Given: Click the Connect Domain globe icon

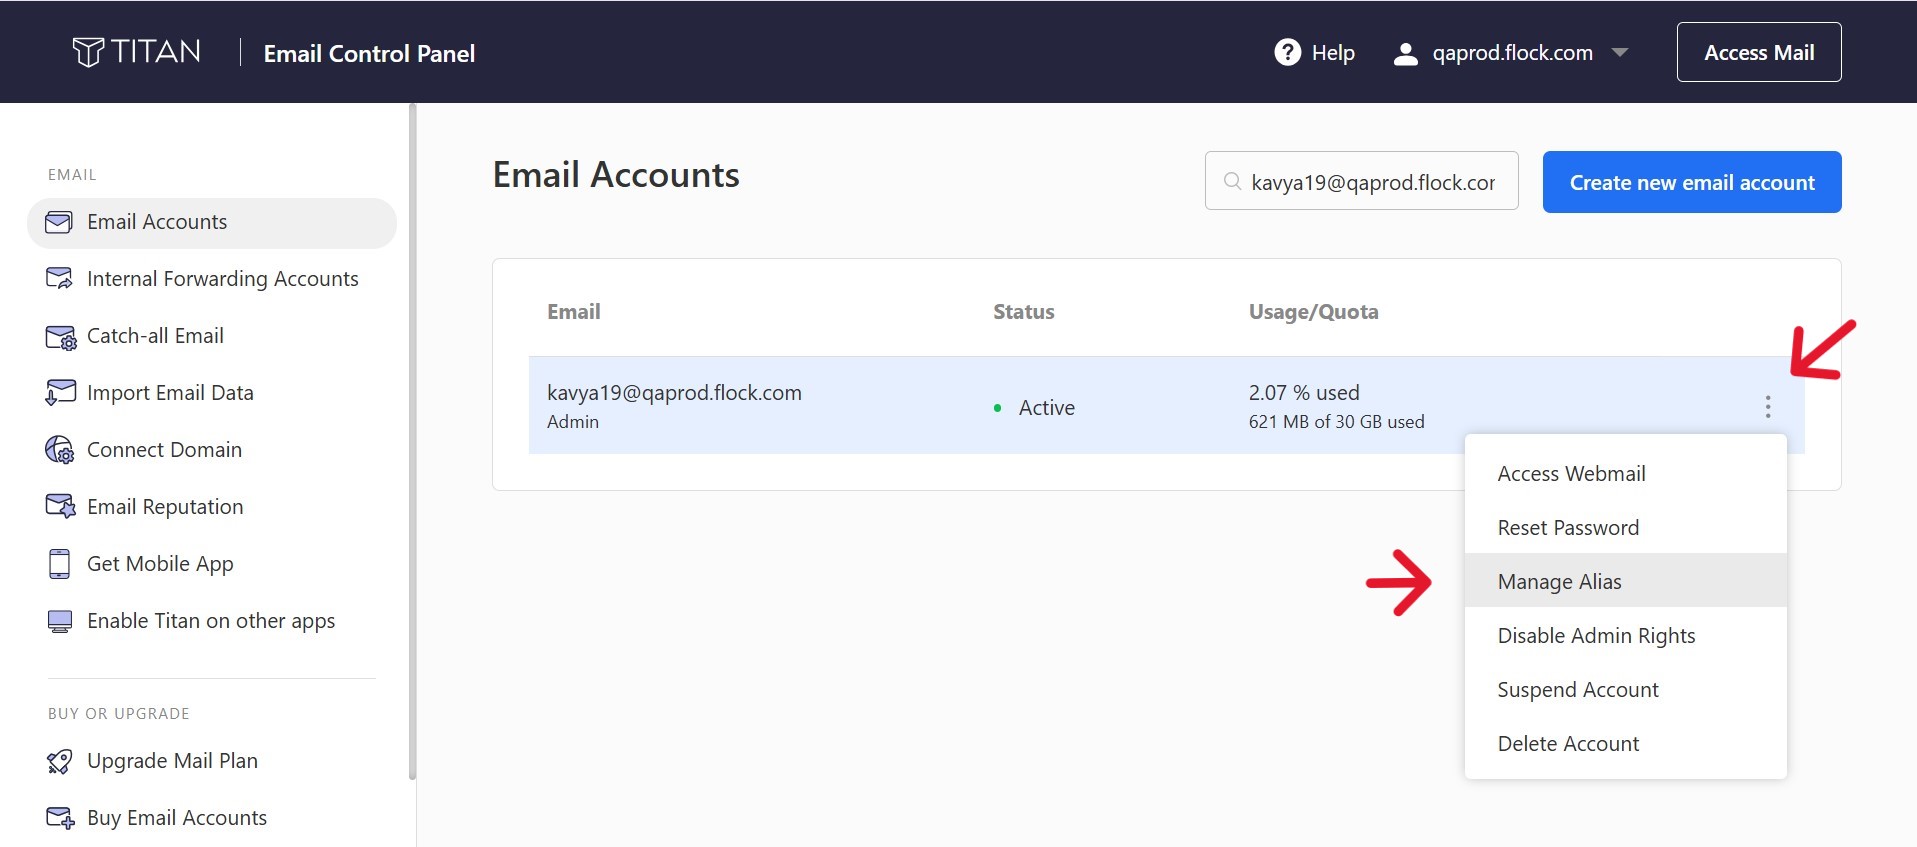Looking at the screenshot, I should click(60, 450).
